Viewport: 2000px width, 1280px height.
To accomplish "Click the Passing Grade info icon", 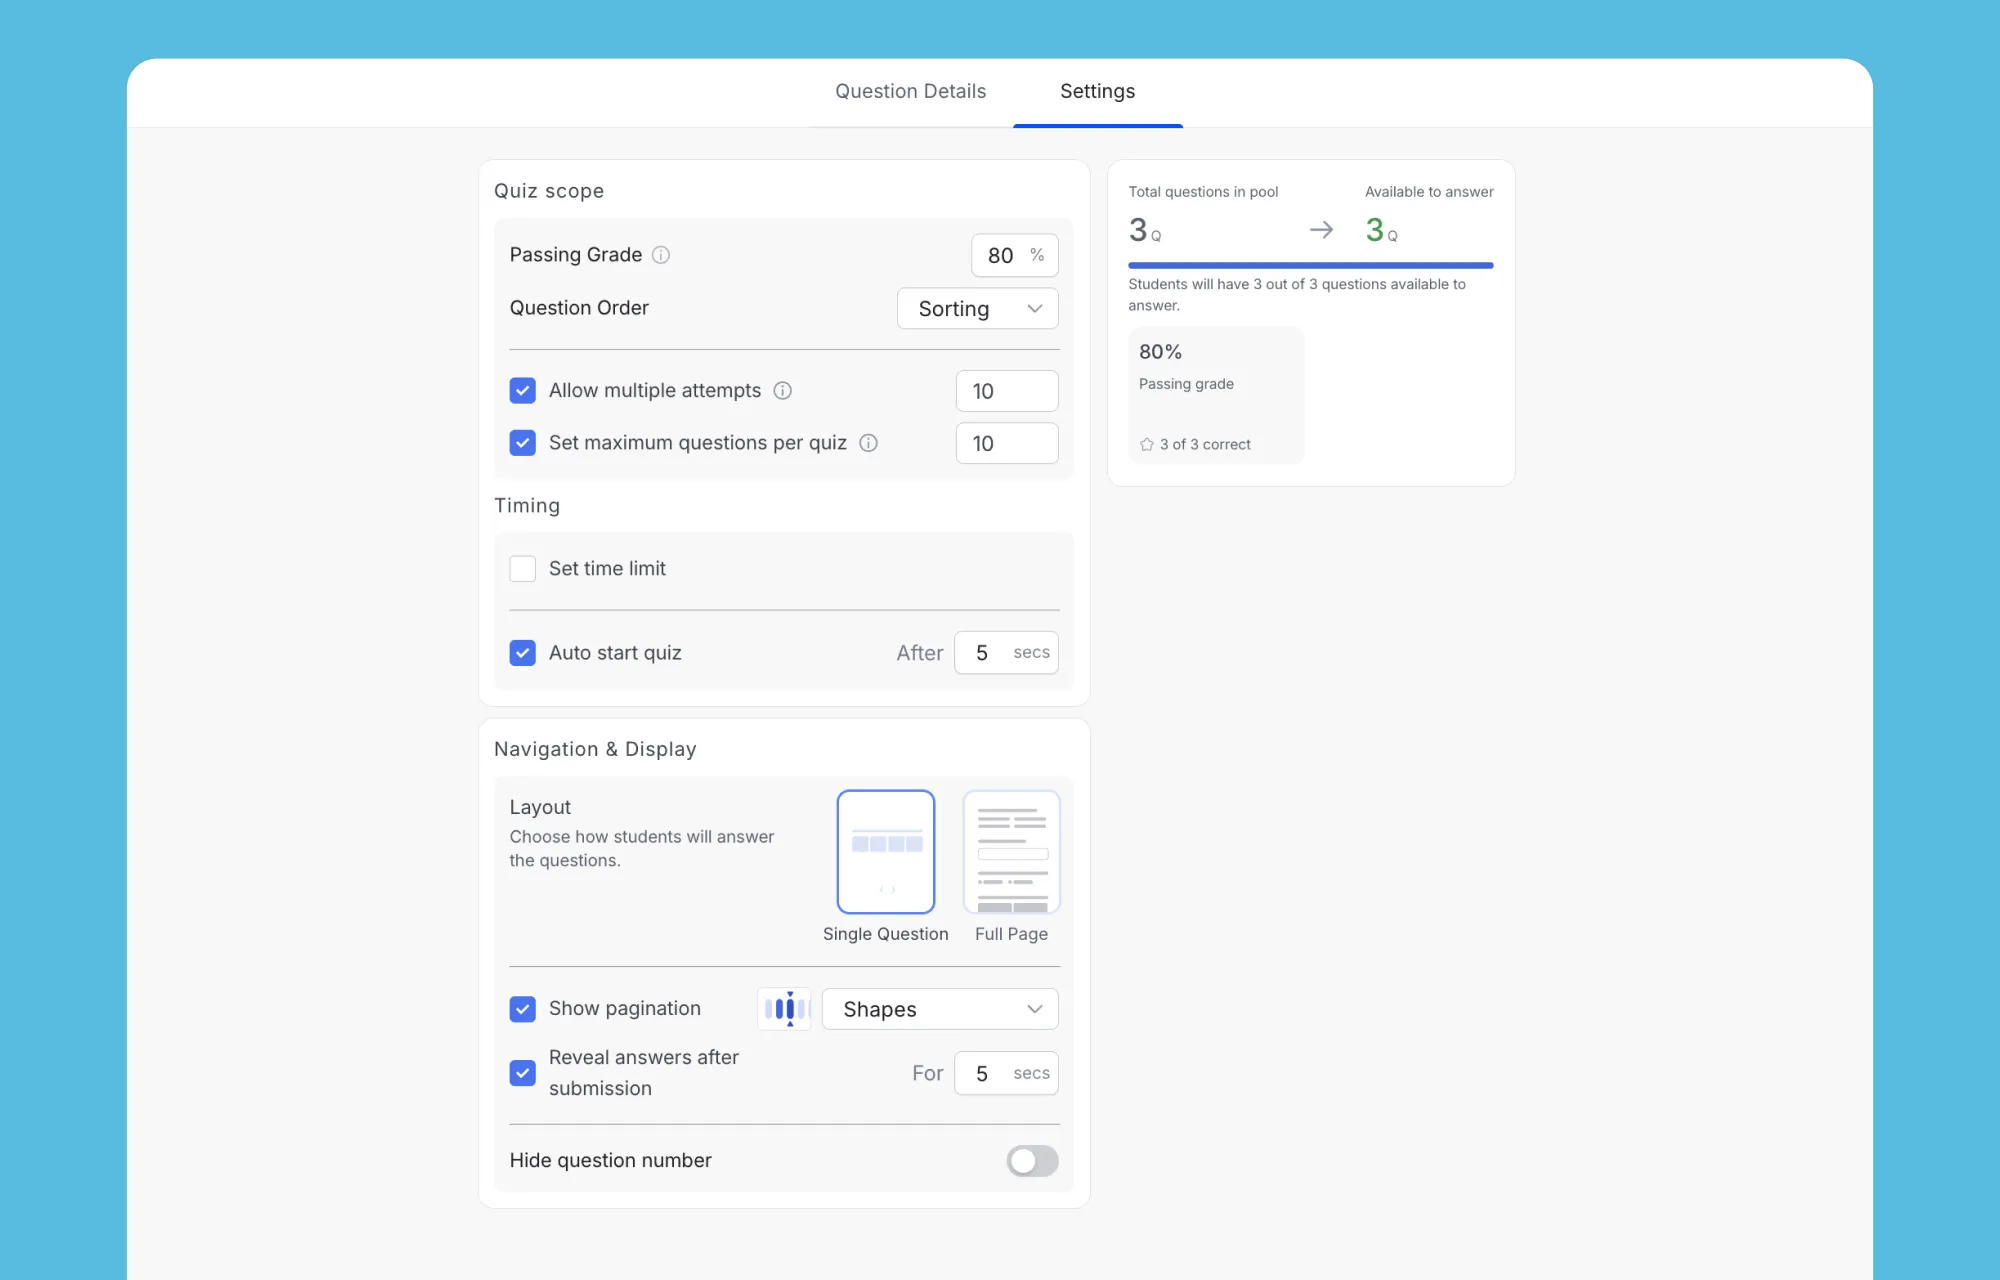I will 661,255.
